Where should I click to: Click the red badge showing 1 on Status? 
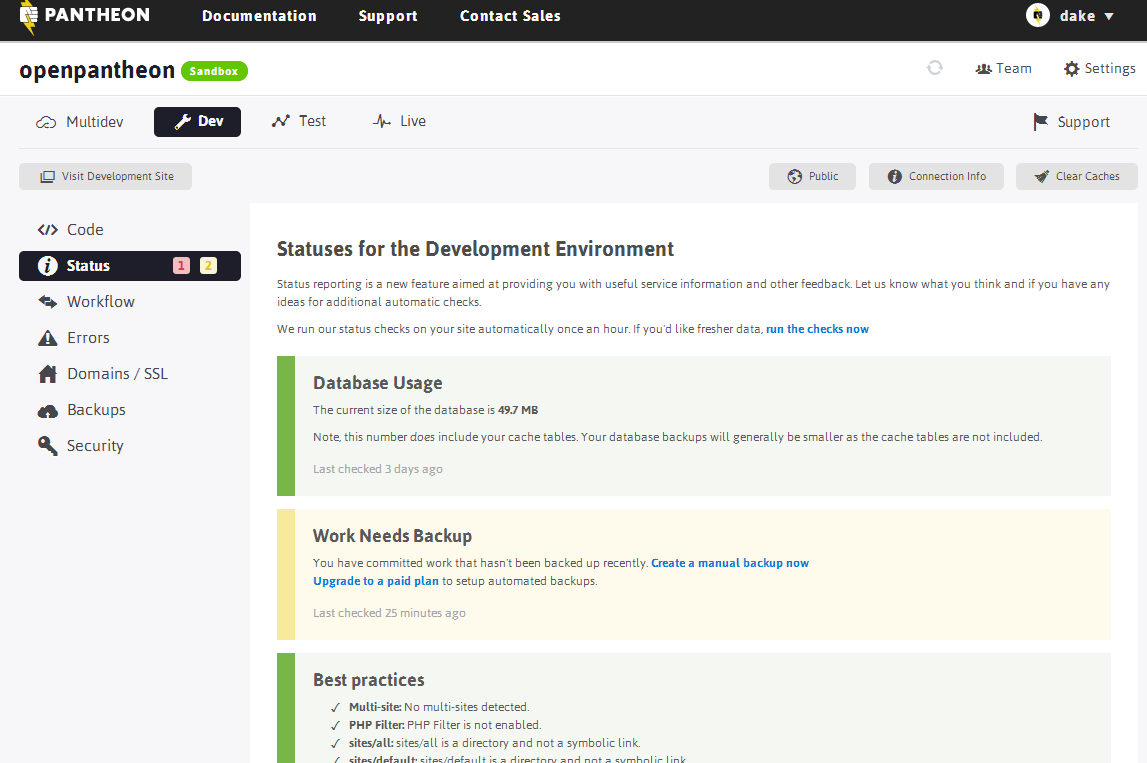[x=181, y=266]
